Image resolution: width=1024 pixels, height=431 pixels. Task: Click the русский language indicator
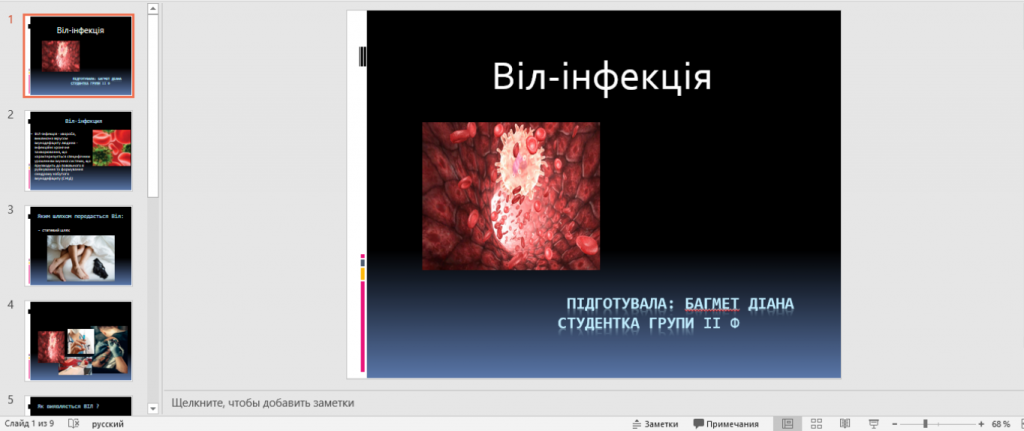click(x=108, y=424)
